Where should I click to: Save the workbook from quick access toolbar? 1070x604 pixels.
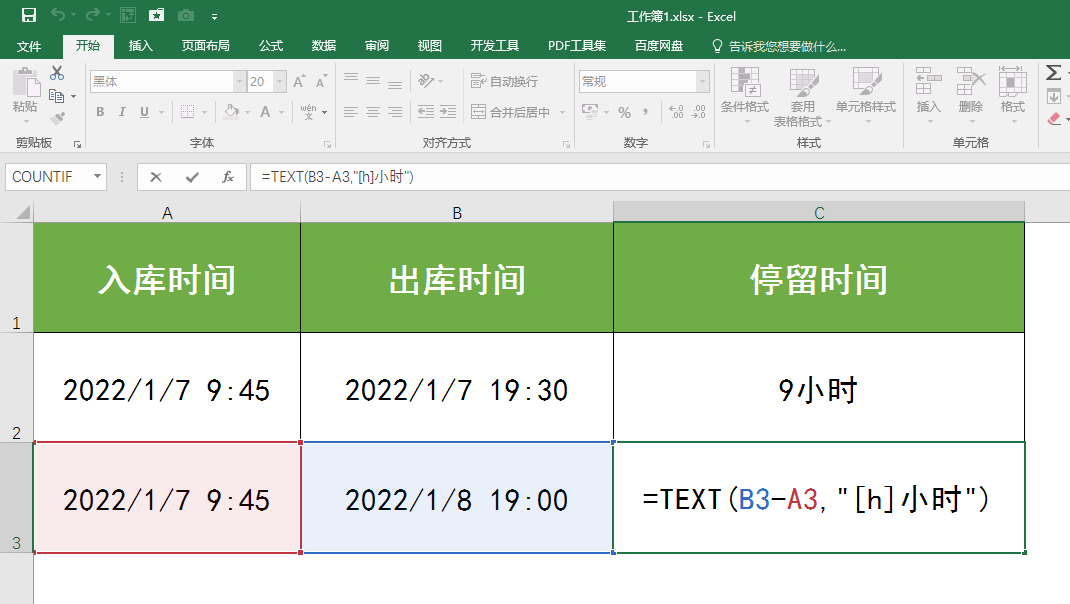pos(29,16)
